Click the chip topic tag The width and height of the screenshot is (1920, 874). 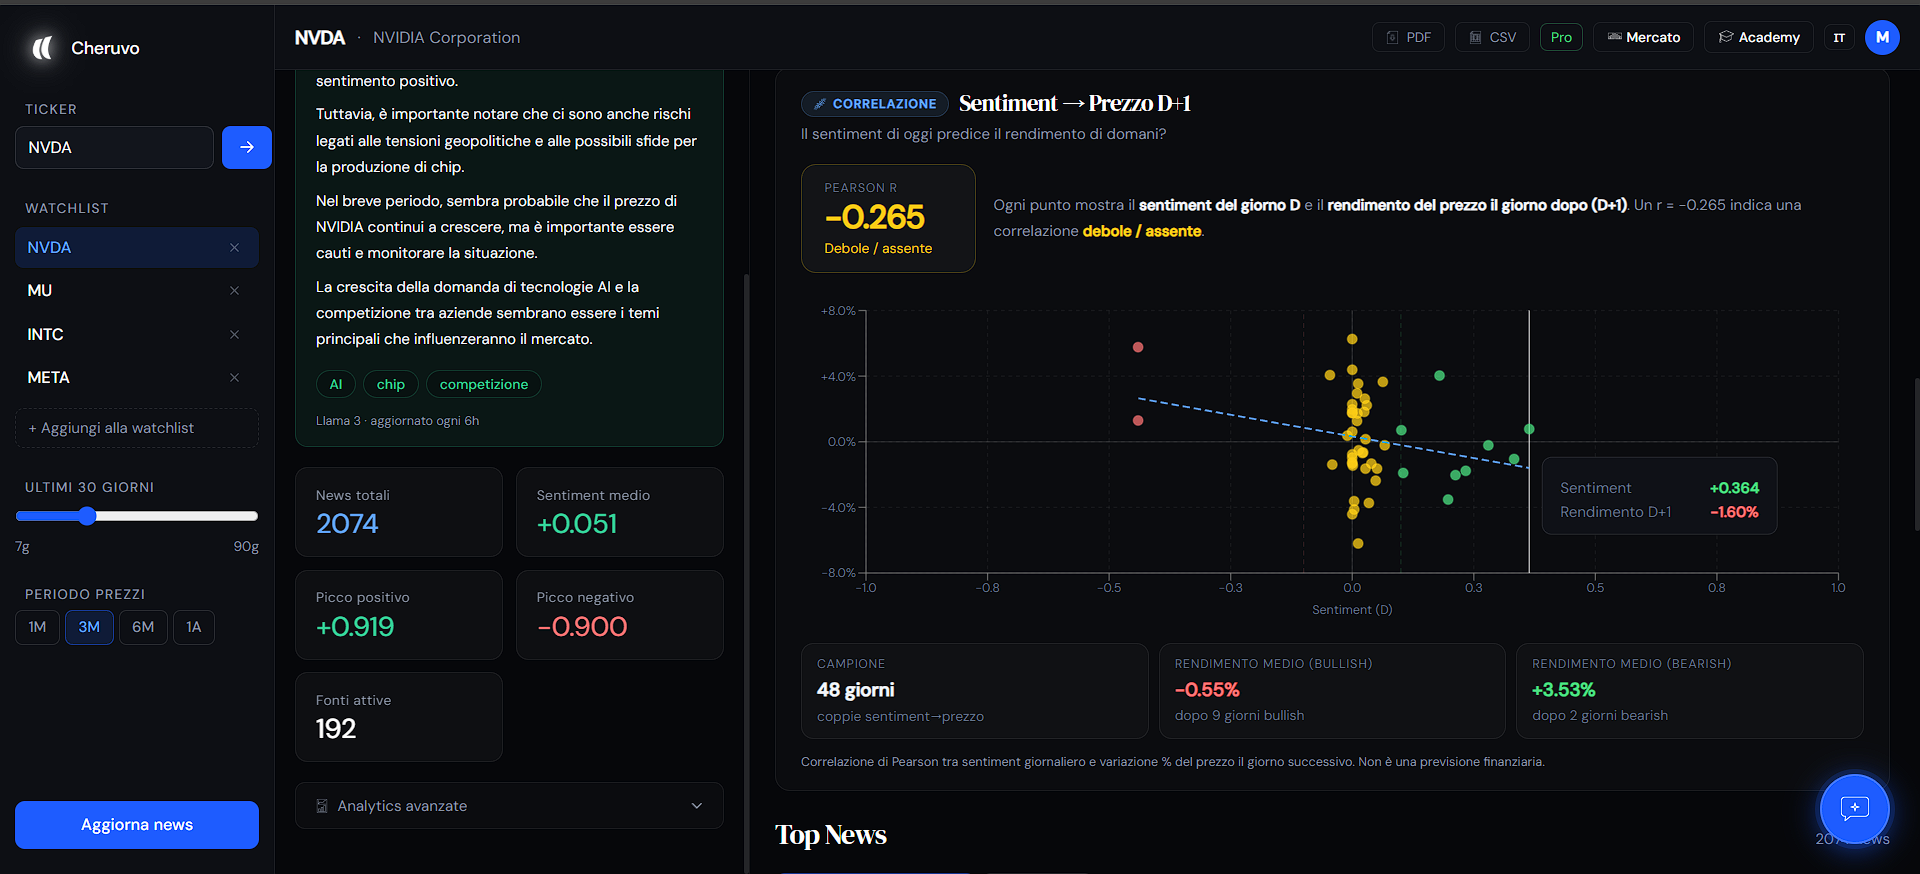tap(391, 385)
